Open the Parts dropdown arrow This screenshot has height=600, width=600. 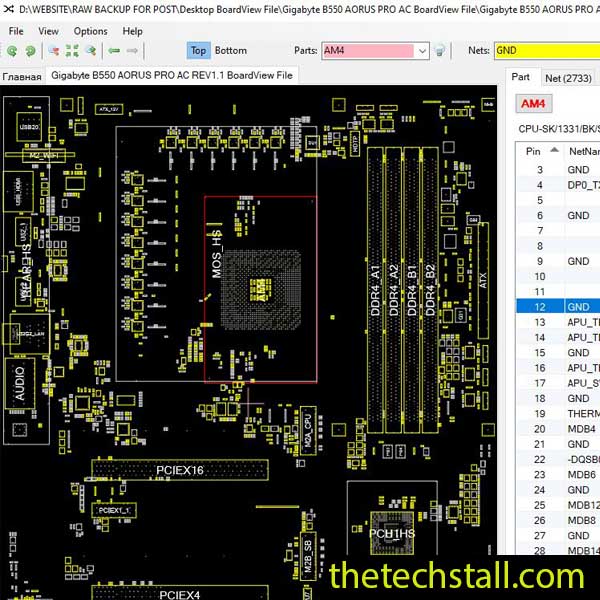click(x=422, y=51)
